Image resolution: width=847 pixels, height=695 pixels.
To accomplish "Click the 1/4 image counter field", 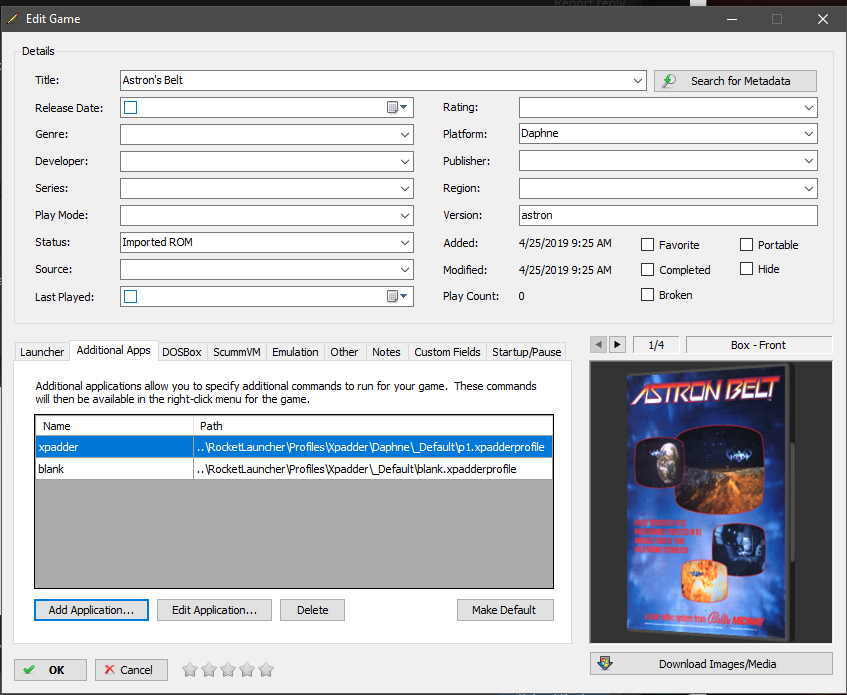I will click(x=656, y=345).
